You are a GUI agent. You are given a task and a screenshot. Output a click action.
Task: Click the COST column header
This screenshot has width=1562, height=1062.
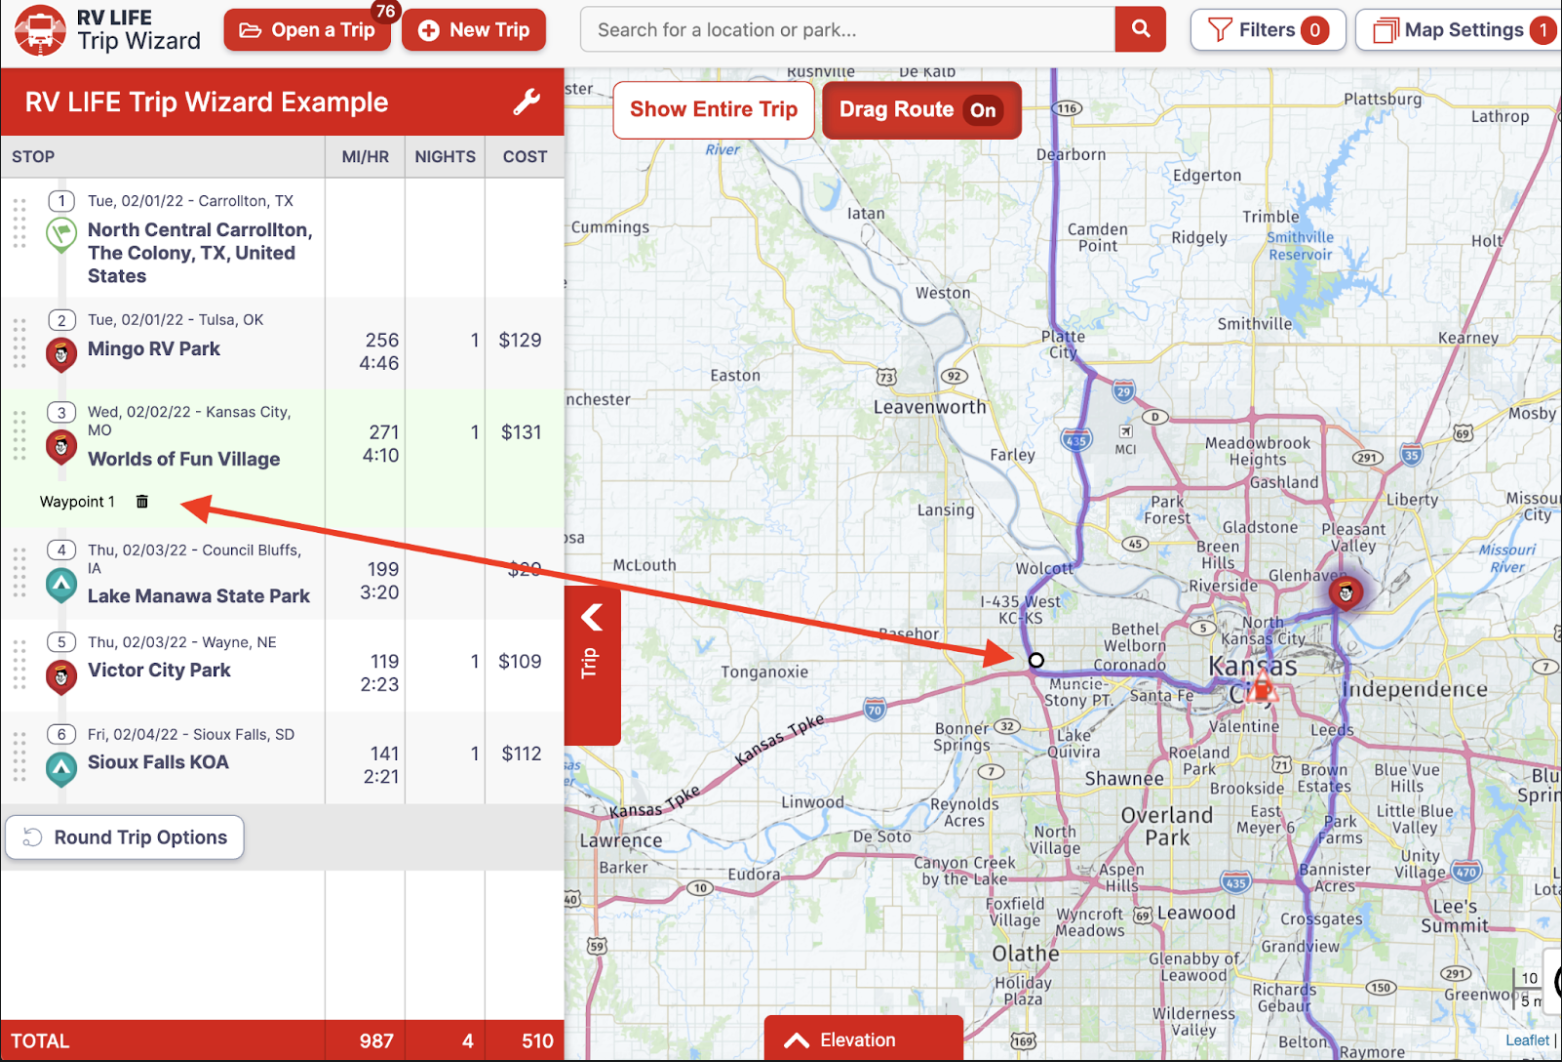coord(525,157)
